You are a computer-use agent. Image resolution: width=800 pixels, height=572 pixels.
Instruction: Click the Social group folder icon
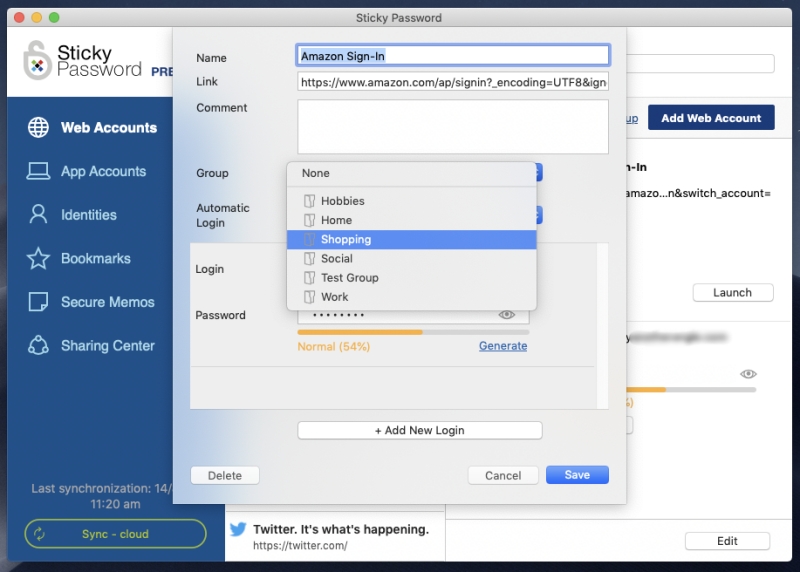[309, 259]
